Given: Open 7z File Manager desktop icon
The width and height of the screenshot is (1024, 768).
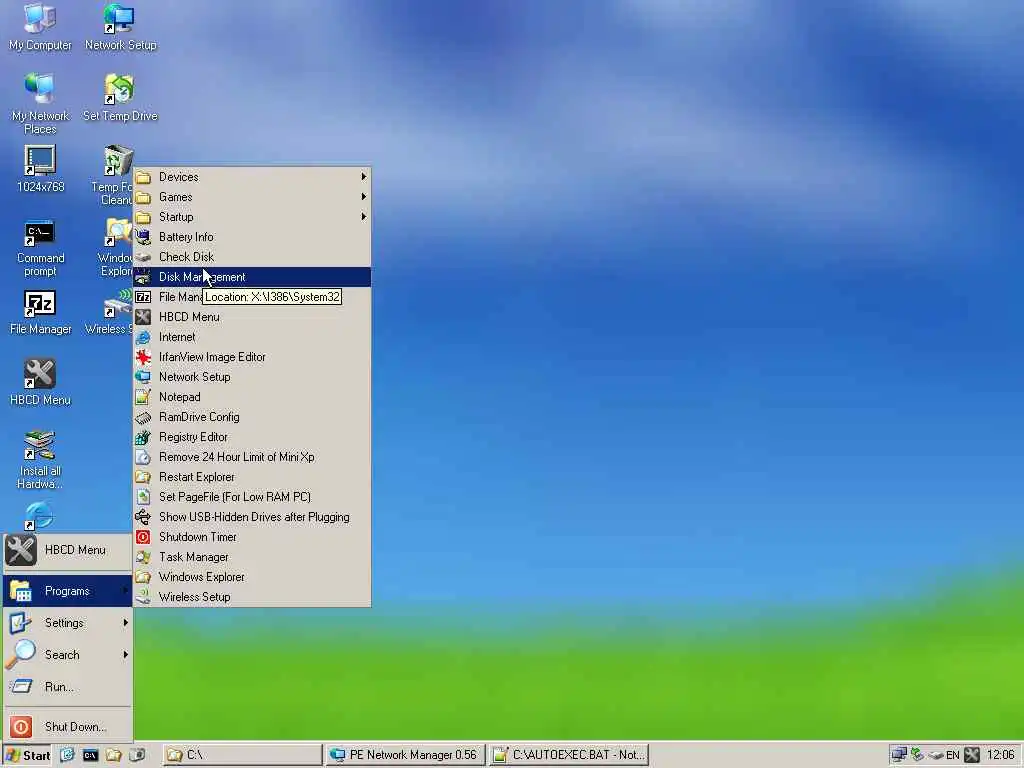Looking at the screenshot, I should click(x=40, y=312).
